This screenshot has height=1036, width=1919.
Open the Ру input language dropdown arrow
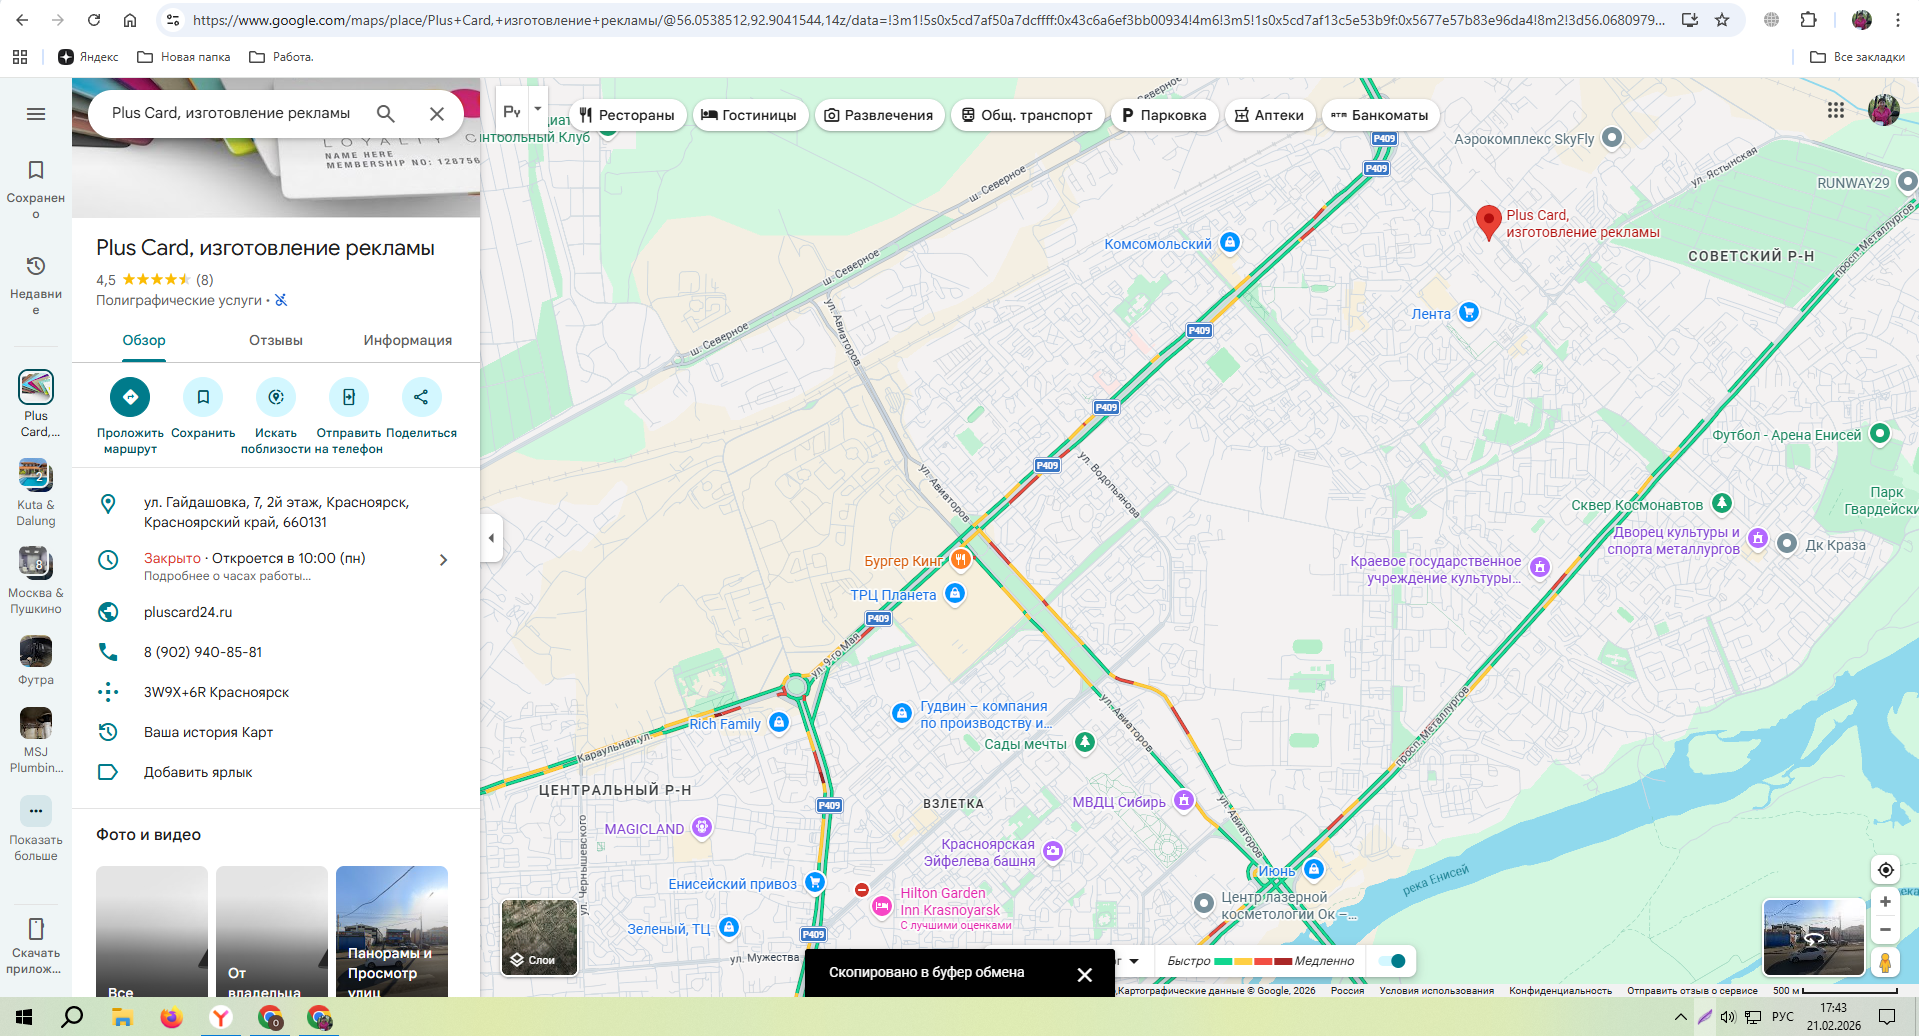[538, 108]
